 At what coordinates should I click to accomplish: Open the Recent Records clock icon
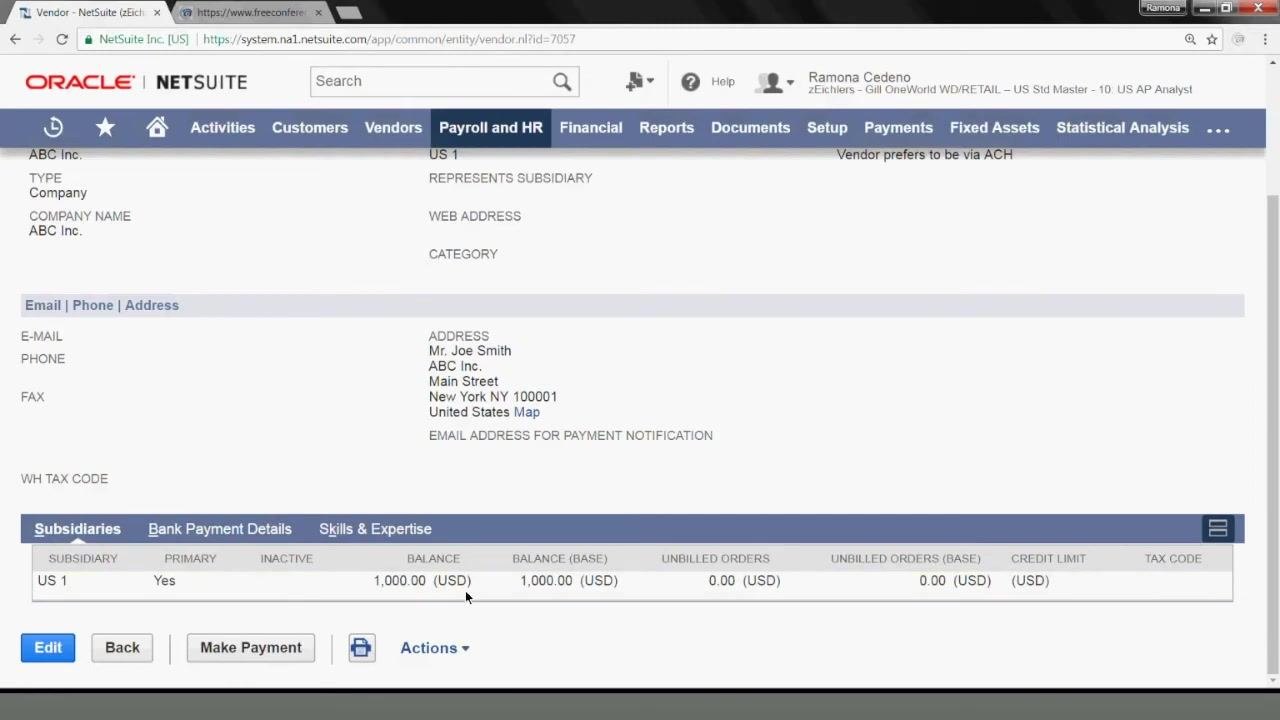pos(54,127)
